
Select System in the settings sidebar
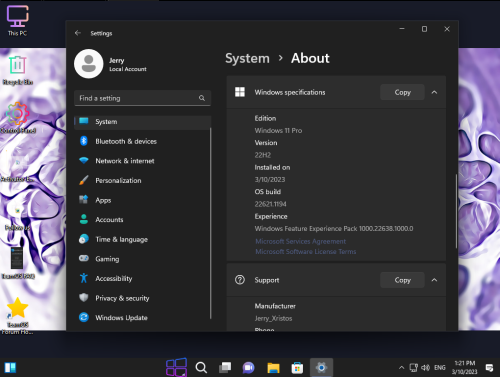click(142, 122)
